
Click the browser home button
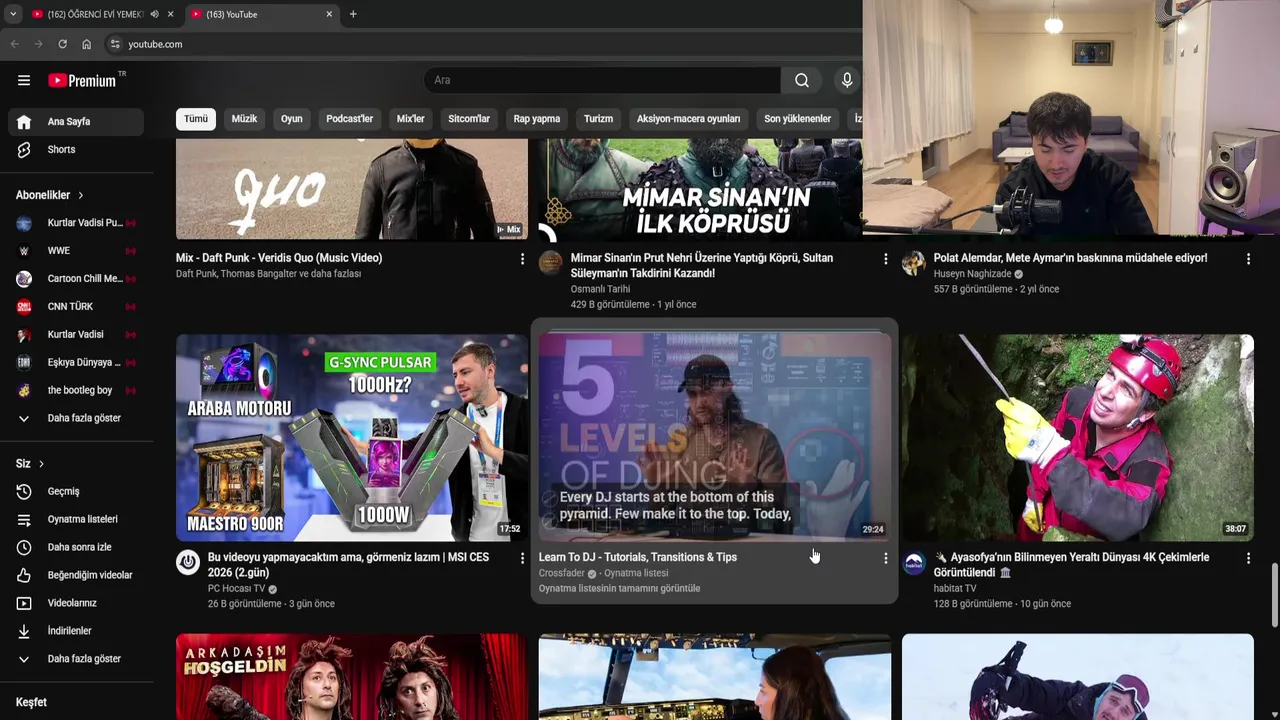pyautogui.click(x=87, y=44)
